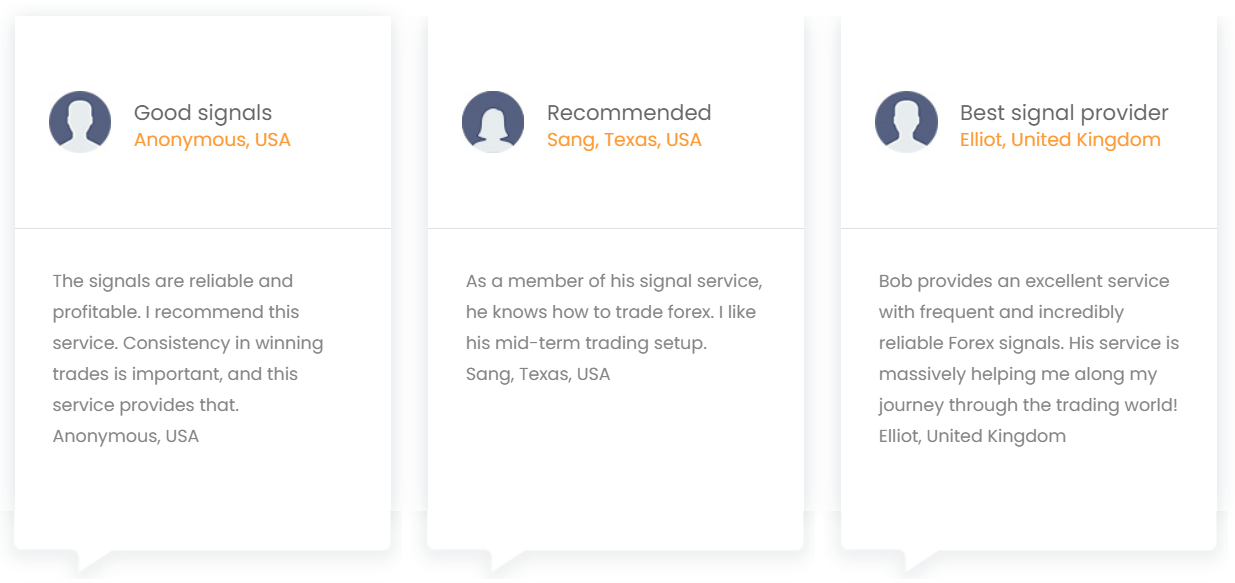1235x583 pixels.
Task: Click Elliot's profile avatar icon
Action: pyautogui.click(x=906, y=122)
